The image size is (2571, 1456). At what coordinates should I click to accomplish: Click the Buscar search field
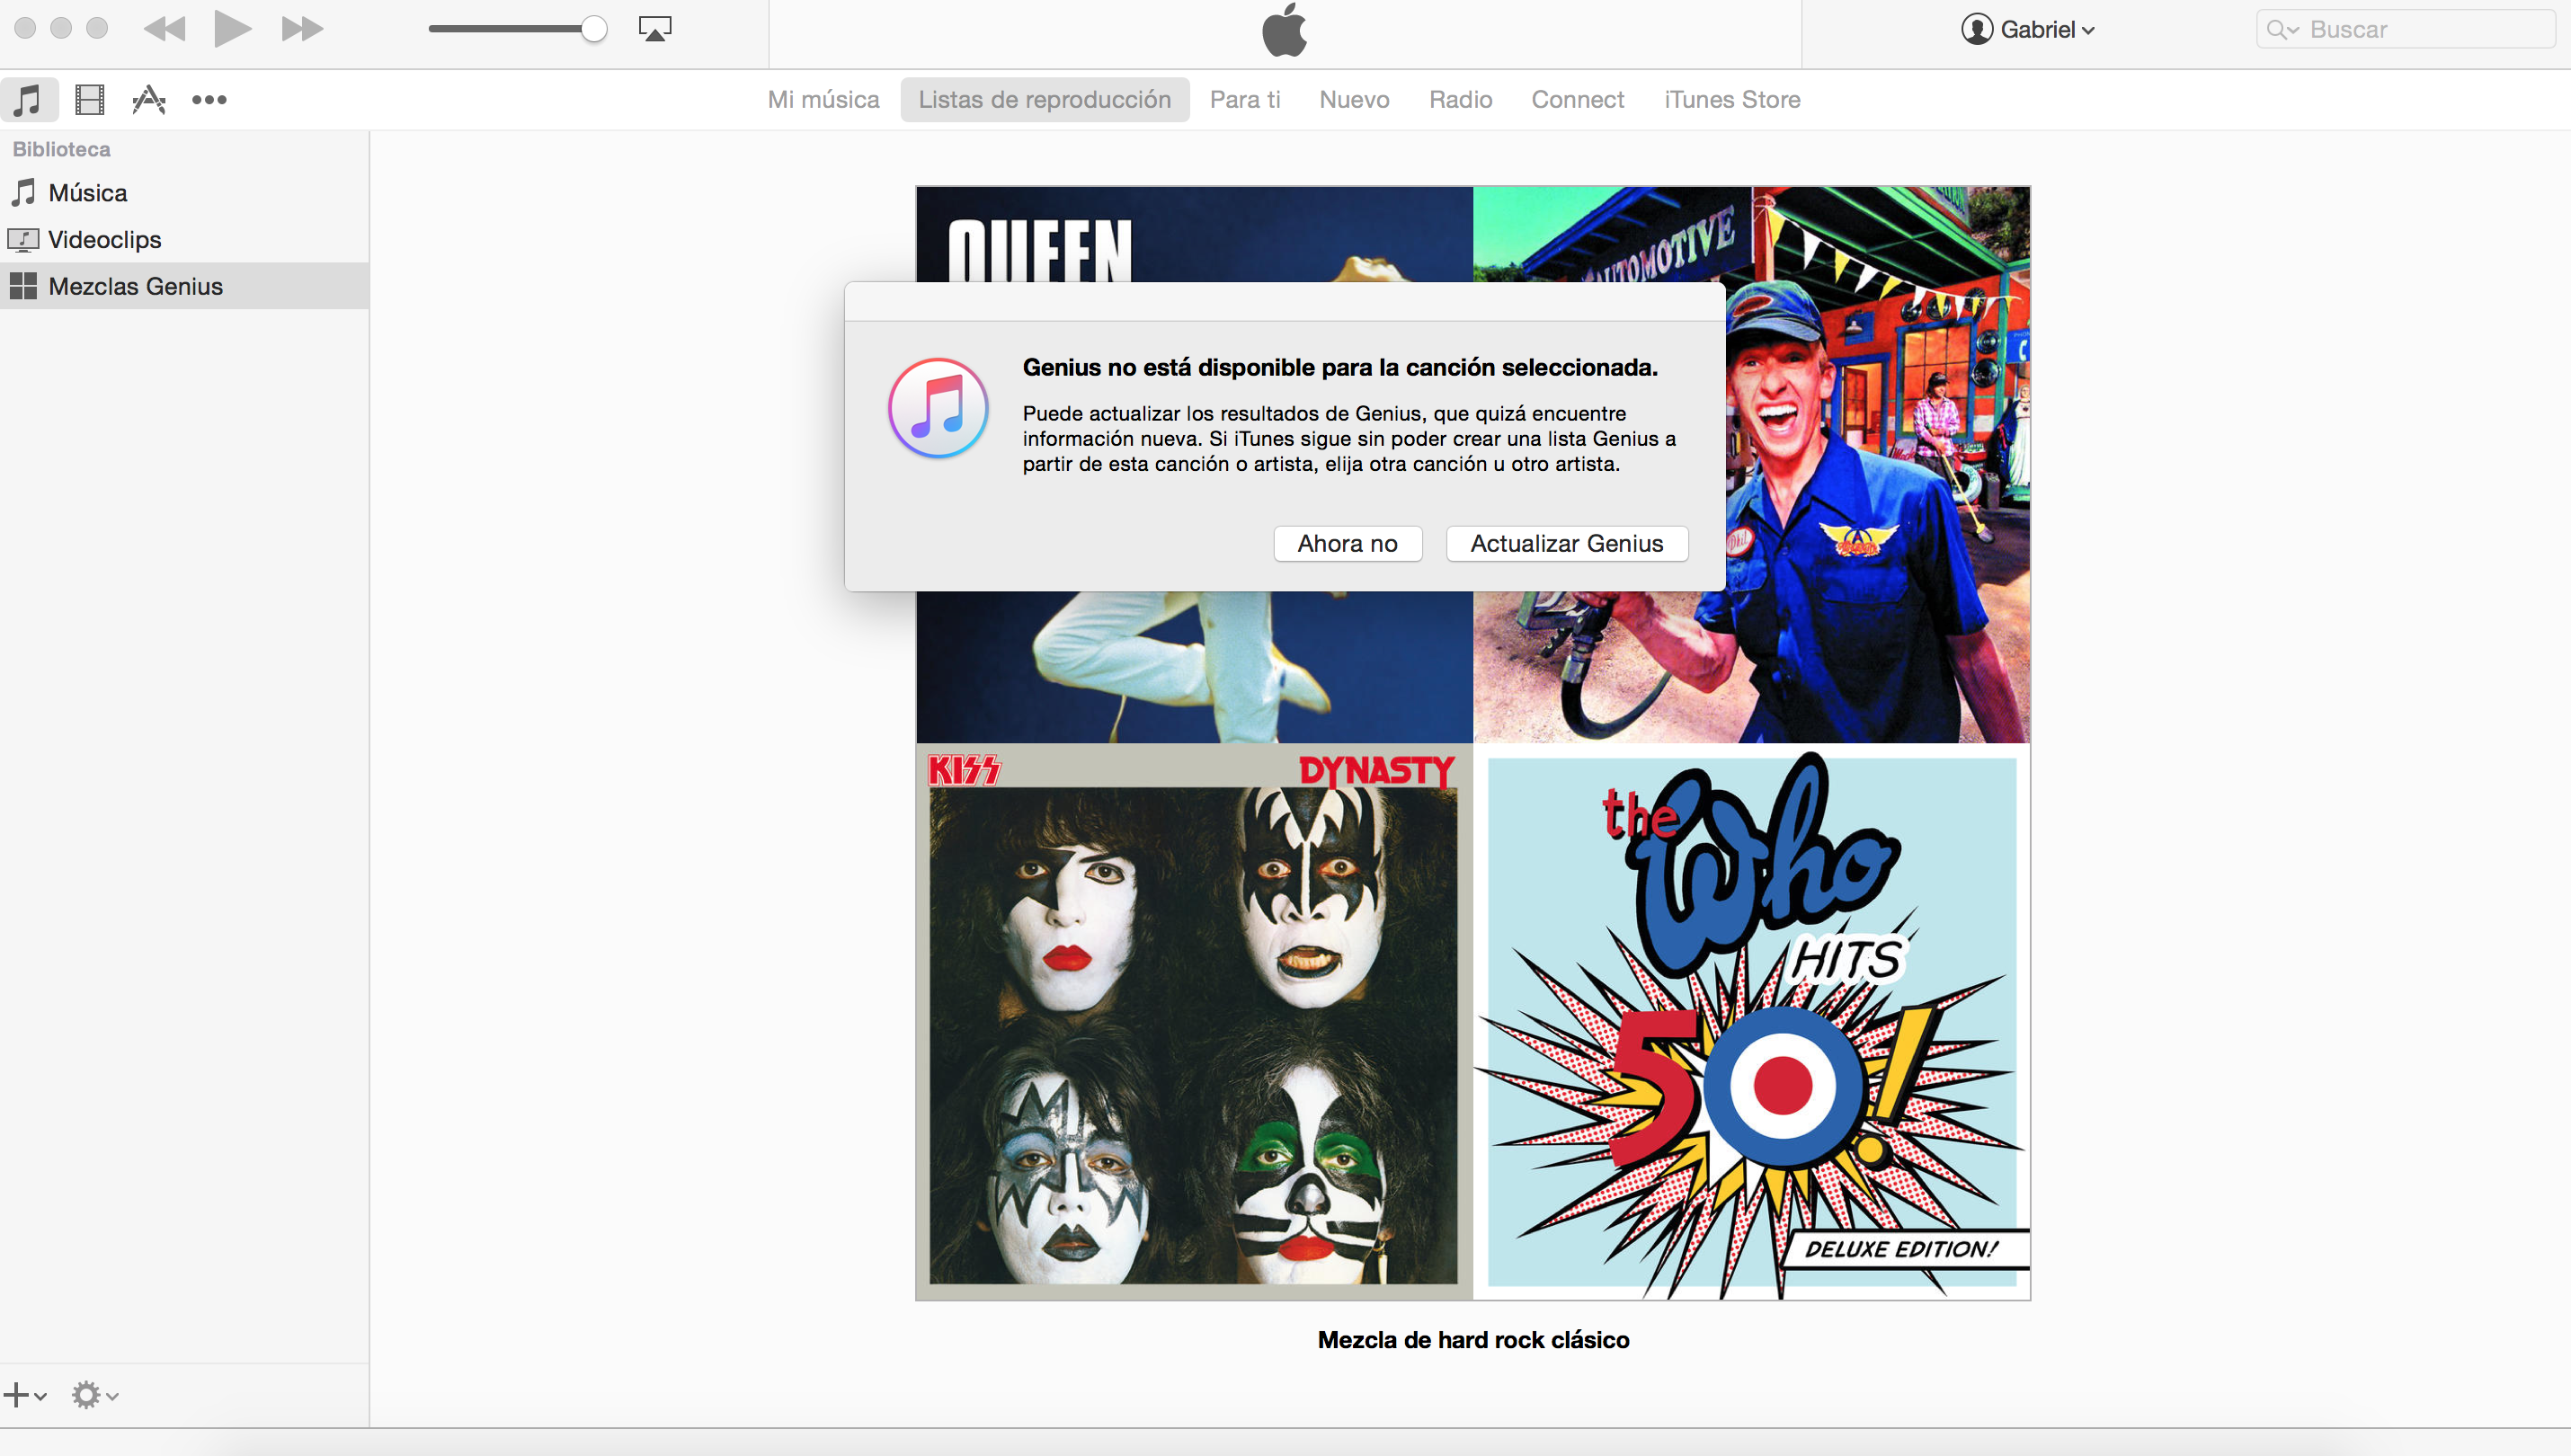coord(2405,30)
